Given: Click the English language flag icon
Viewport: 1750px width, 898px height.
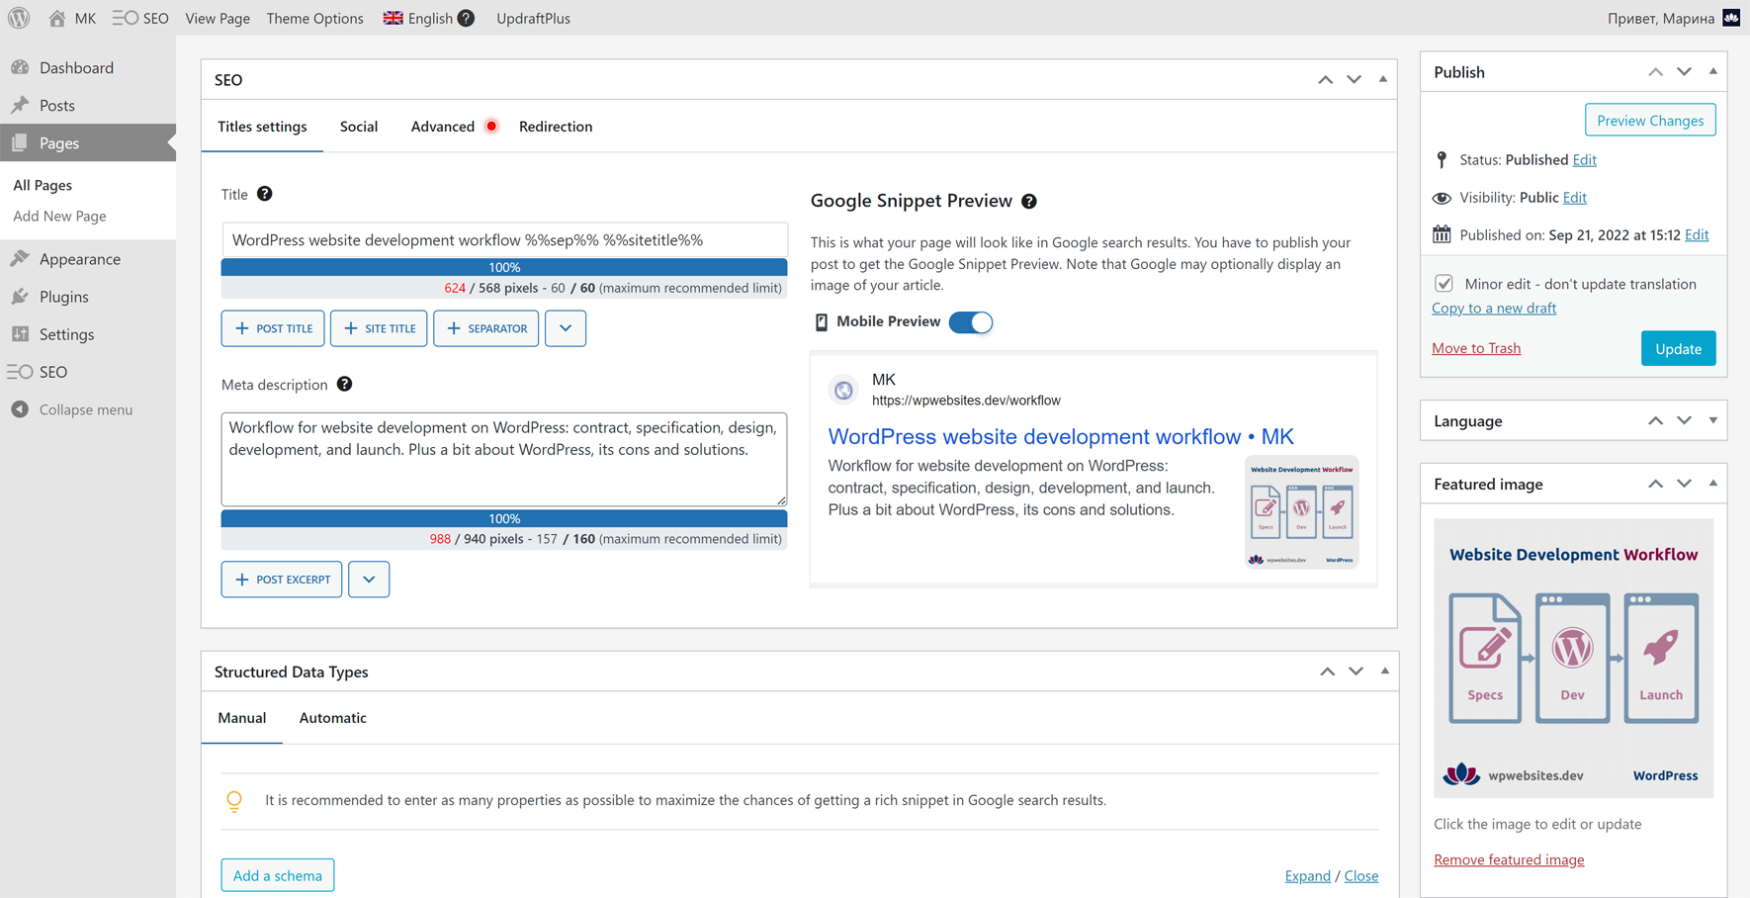Looking at the screenshot, I should (x=393, y=18).
